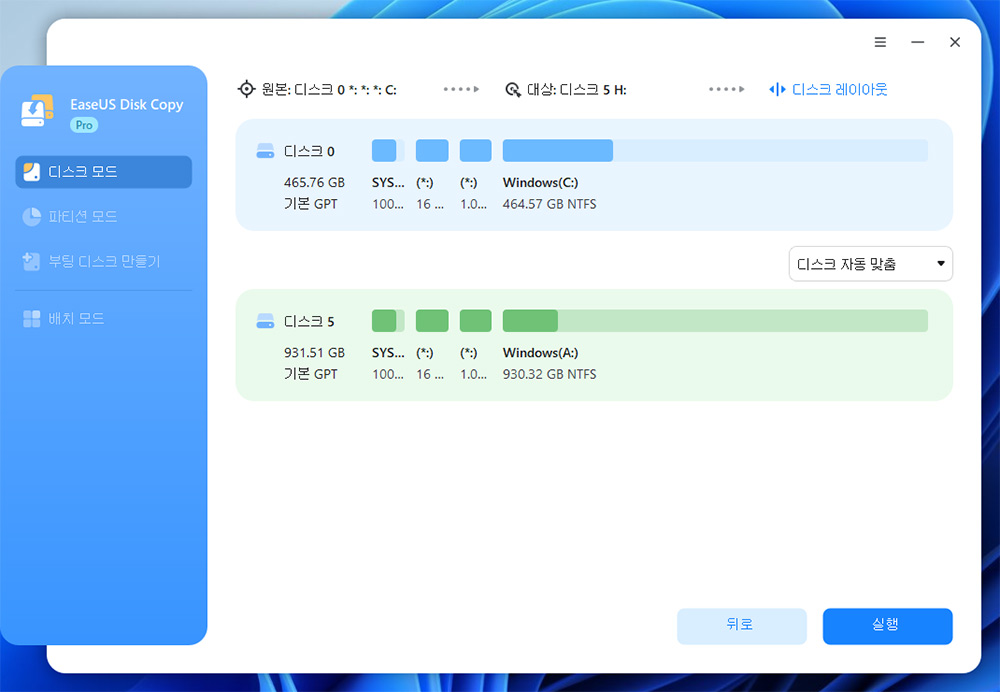Open the 디스크 레이아웃 step label

pos(839,89)
